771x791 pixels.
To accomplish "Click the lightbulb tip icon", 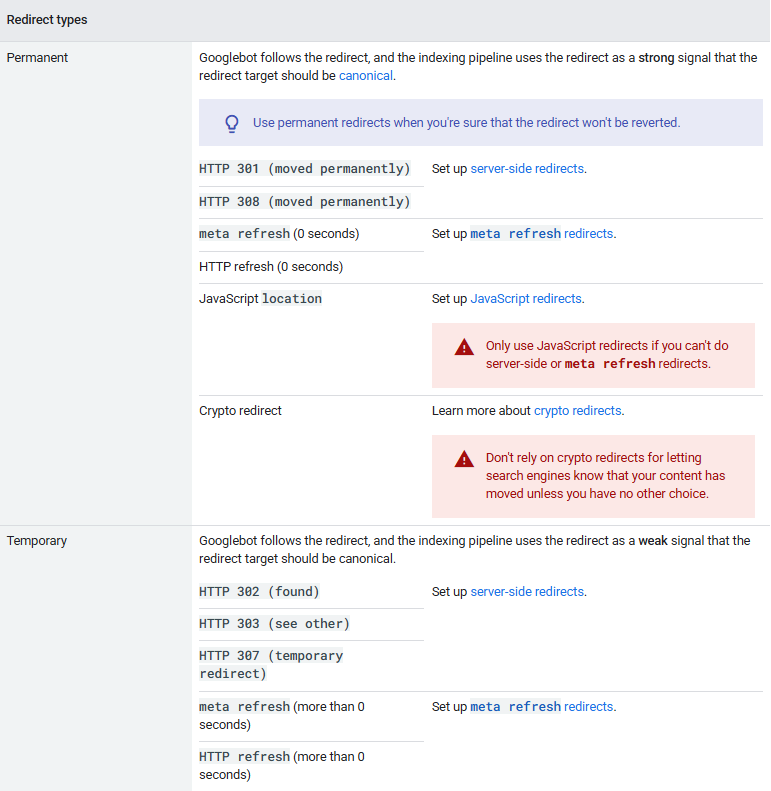I will click(232, 123).
